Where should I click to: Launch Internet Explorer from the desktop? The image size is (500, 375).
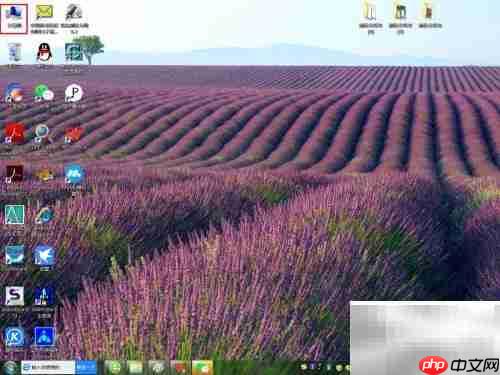(44, 216)
